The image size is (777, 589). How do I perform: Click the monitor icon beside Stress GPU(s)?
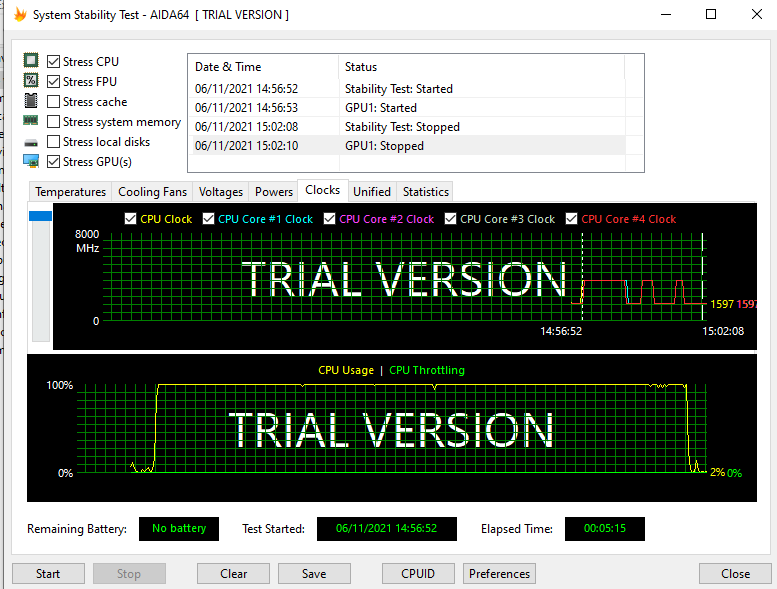point(31,161)
